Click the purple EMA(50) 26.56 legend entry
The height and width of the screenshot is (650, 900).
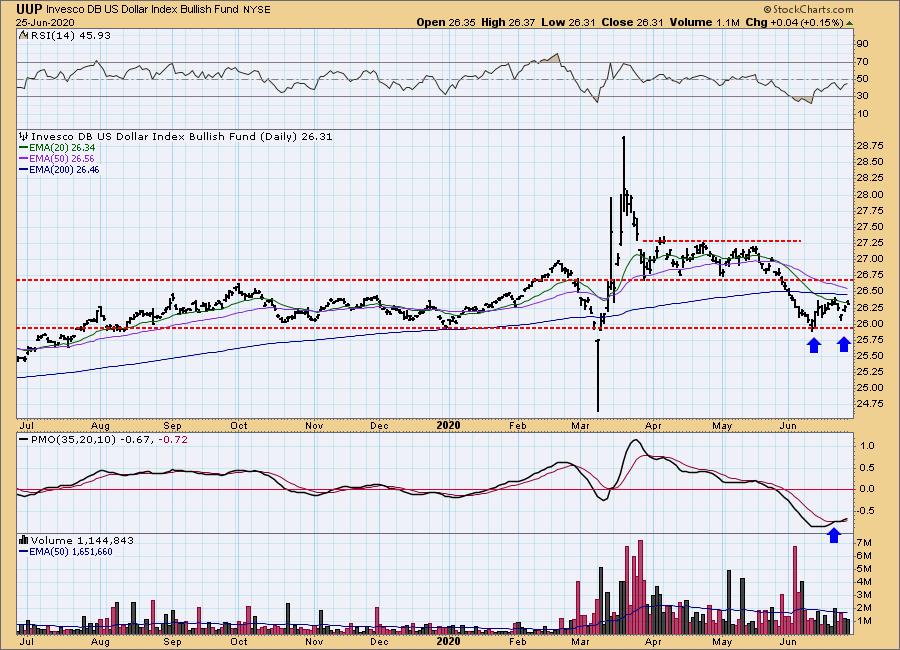pos(57,158)
